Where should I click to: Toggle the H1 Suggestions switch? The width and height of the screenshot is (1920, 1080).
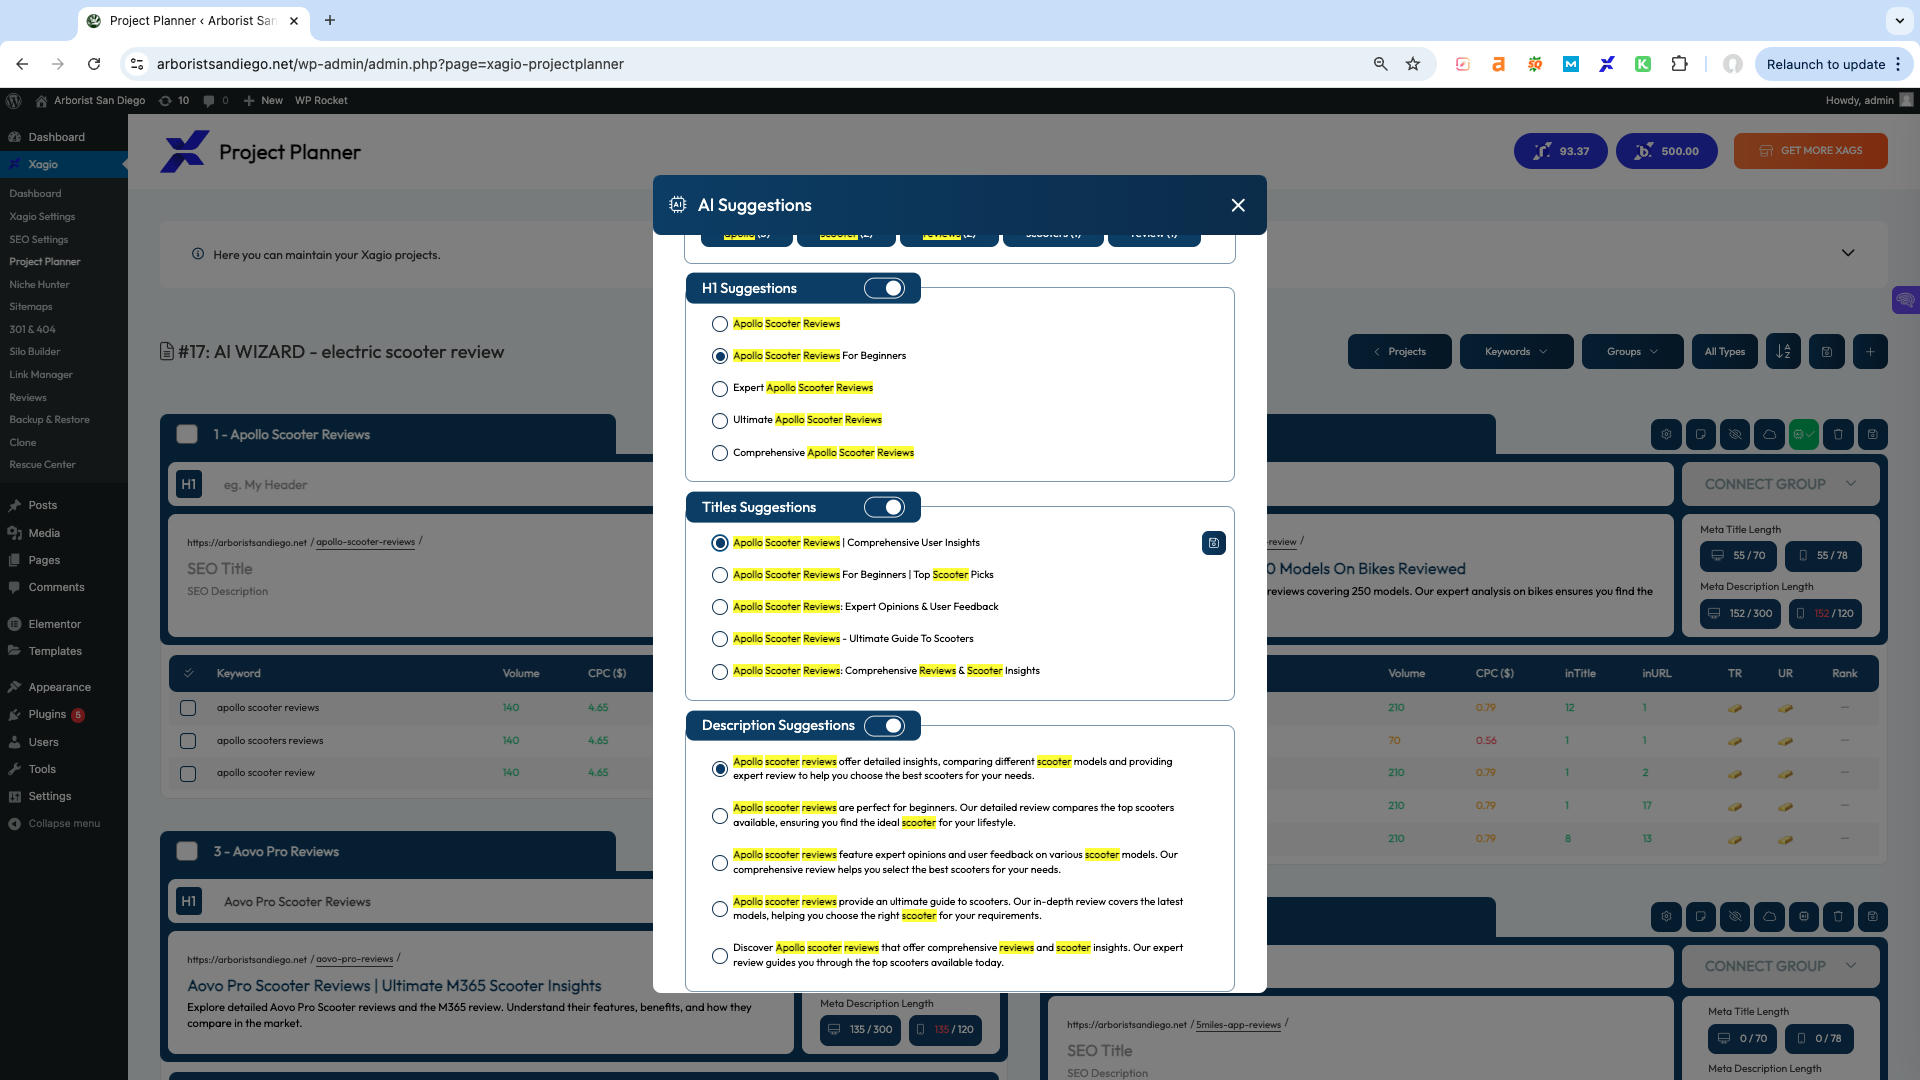[884, 288]
